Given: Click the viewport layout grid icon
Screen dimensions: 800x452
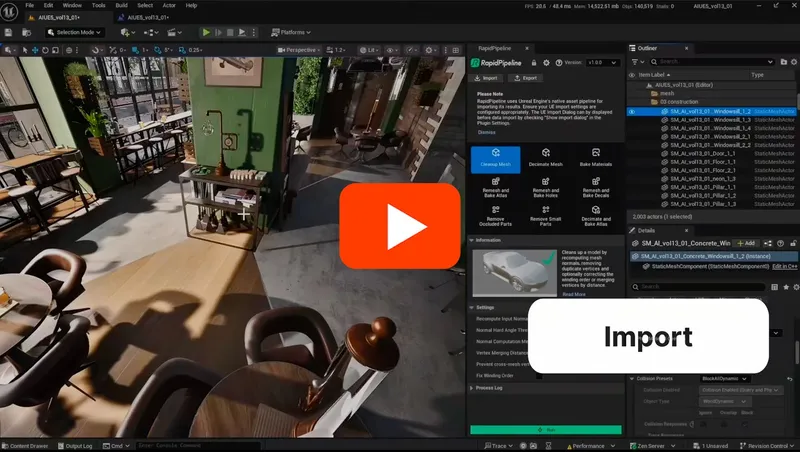Looking at the screenshot, I should click(x=456, y=50).
